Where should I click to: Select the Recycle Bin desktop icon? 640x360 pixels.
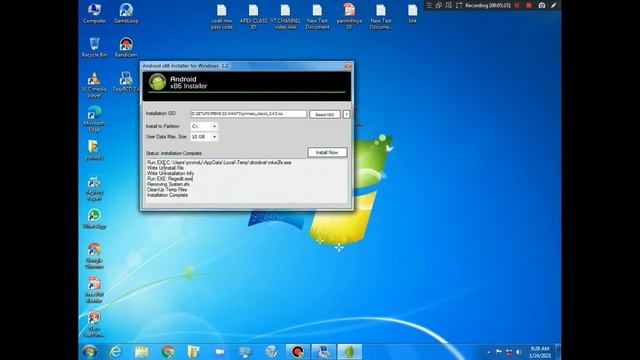click(x=94, y=47)
